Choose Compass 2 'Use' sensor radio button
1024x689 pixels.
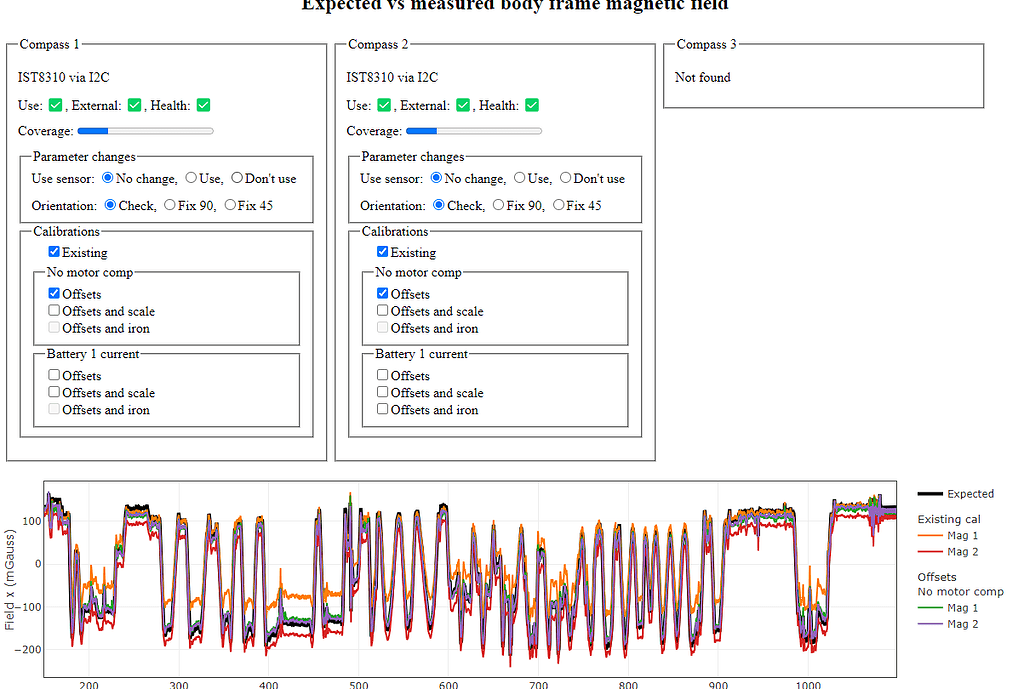click(519, 178)
